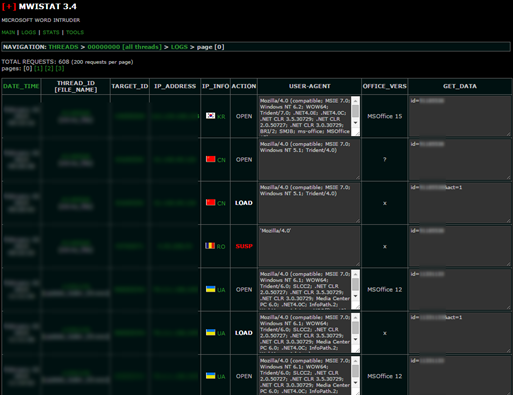
Task: Click the China flag in the LOAD row
Action: coord(210,202)
